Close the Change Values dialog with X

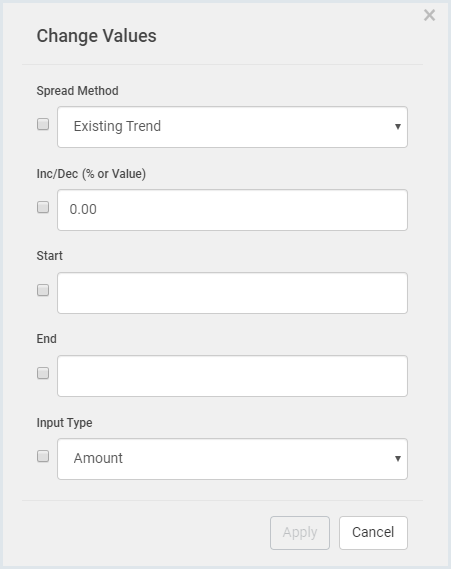pos(429,15)
